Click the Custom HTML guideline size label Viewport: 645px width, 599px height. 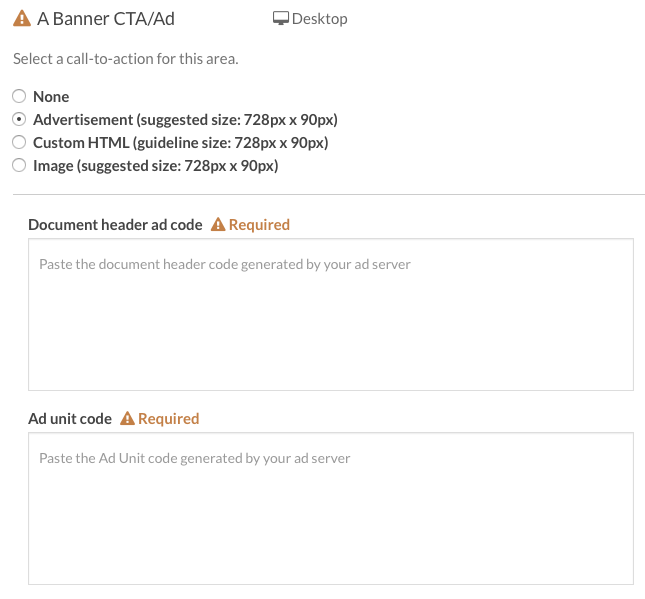[181, 143]
